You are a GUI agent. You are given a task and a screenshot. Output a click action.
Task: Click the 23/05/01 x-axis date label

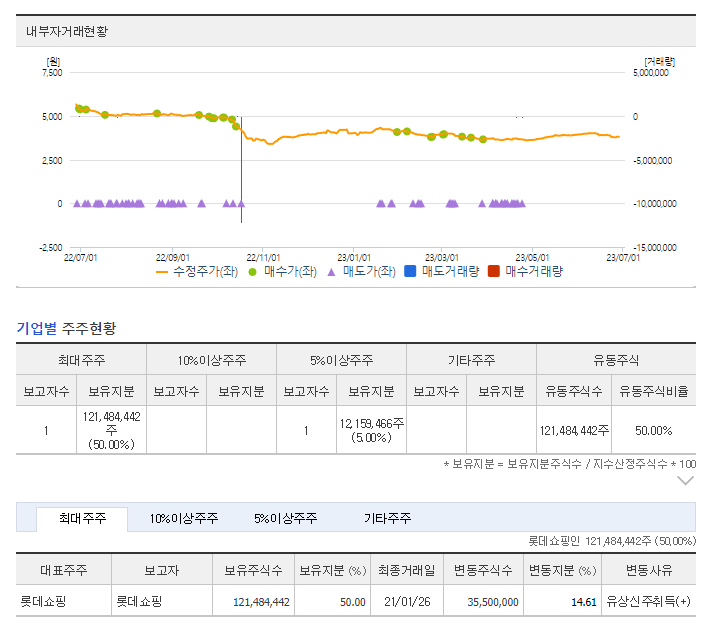coord(532,258)
